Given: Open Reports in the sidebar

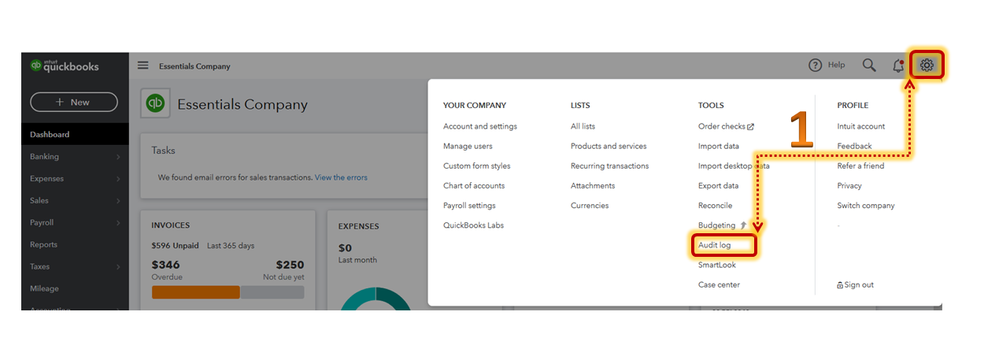Looking at the screenshot, I should [x=43, y=244].
